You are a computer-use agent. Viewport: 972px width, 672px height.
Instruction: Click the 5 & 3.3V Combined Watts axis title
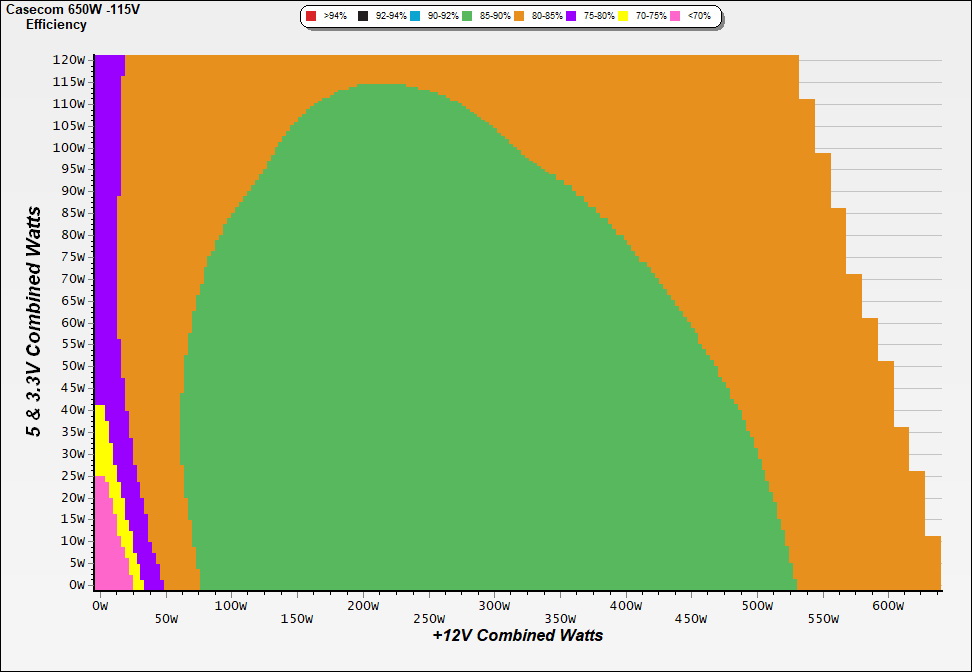(35, 322)
